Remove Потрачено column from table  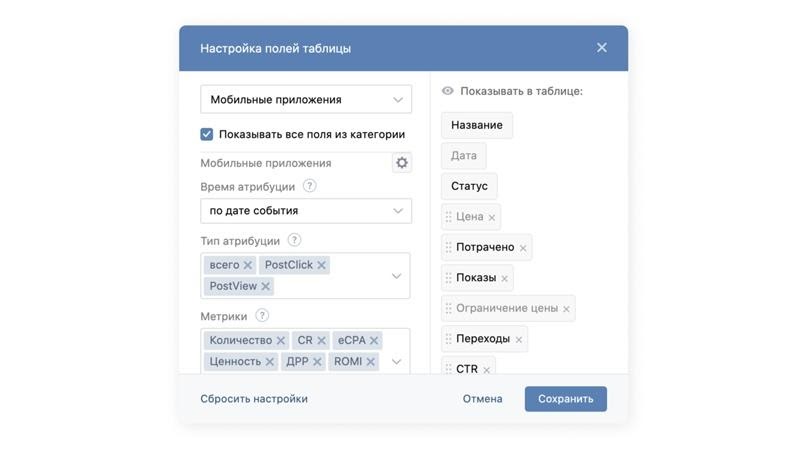(x=523, y=248)
